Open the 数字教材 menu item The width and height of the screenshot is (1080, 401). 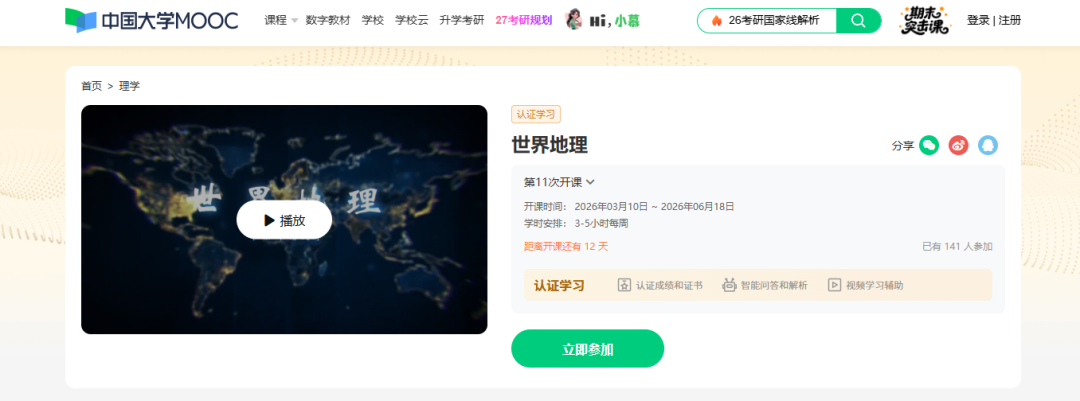click(x=328, y=21)
